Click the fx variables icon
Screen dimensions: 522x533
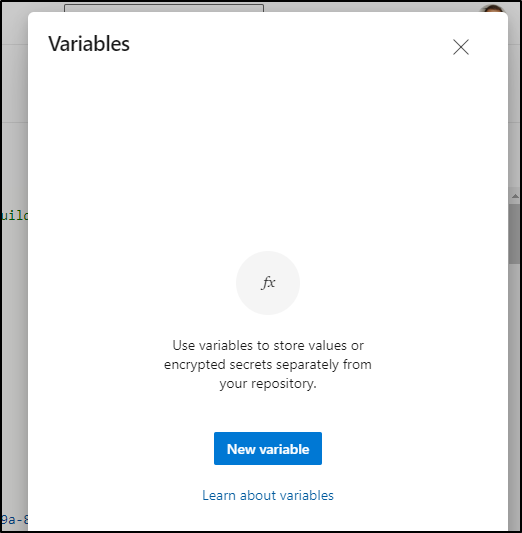click(x=268, y=282)
